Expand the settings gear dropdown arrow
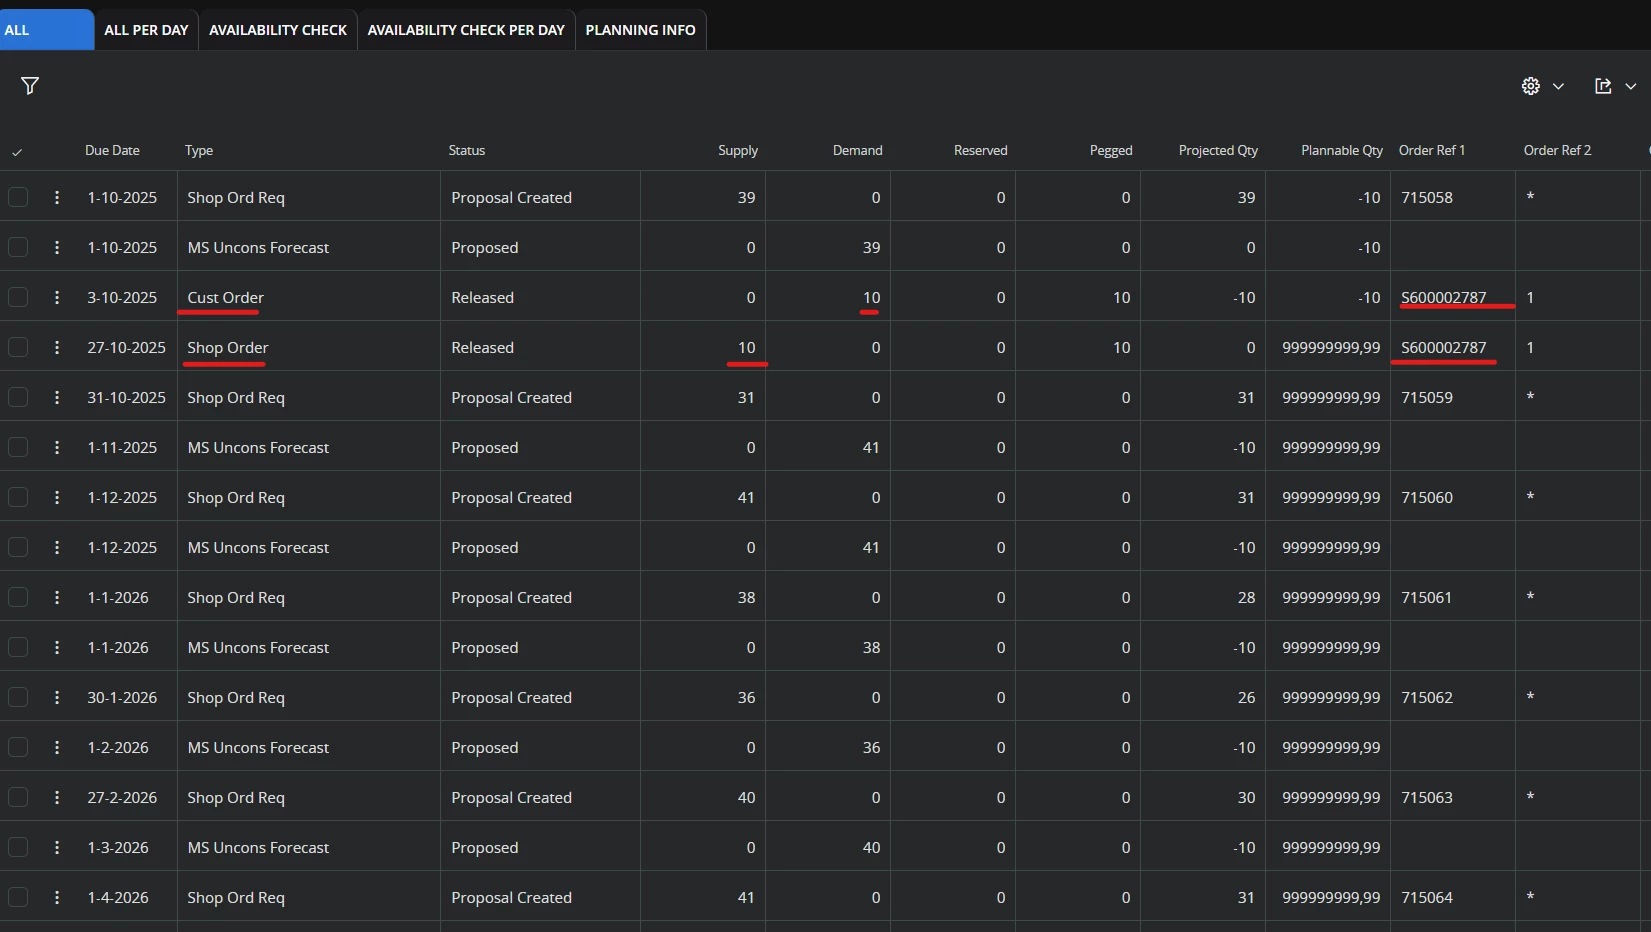Viewport: 1651px width, 932px height. pyautogui.click(x=1558, y=86)
